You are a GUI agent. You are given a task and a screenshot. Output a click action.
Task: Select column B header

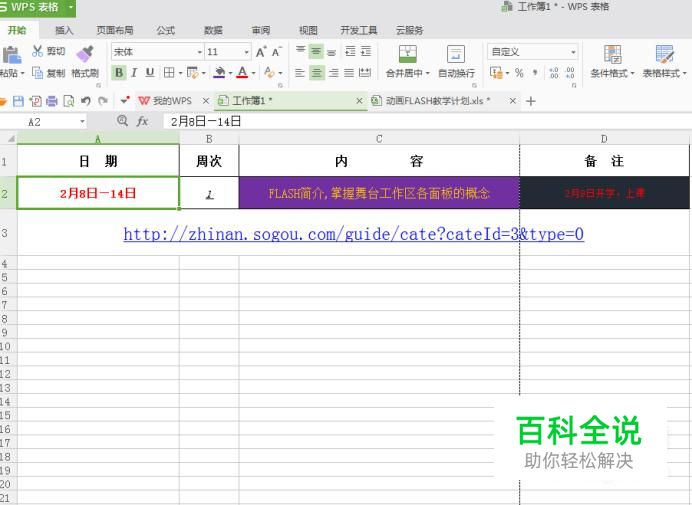(x=209, y=139)
